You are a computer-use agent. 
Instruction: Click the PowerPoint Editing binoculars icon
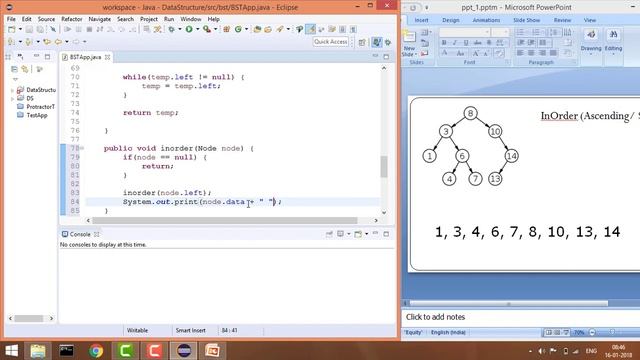point(613,35)
